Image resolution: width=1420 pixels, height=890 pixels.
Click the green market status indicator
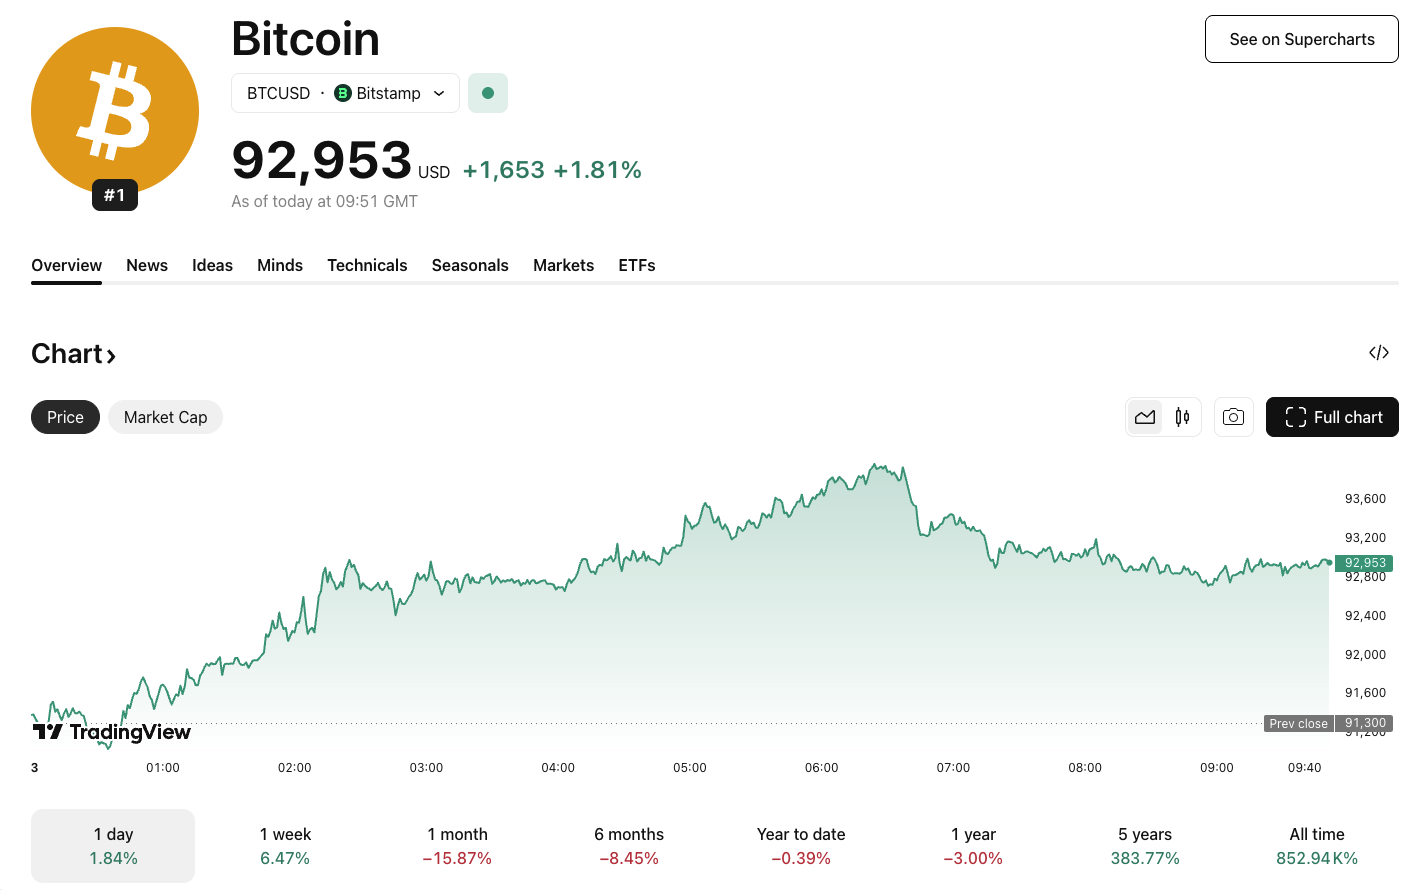tap(488, 92)
